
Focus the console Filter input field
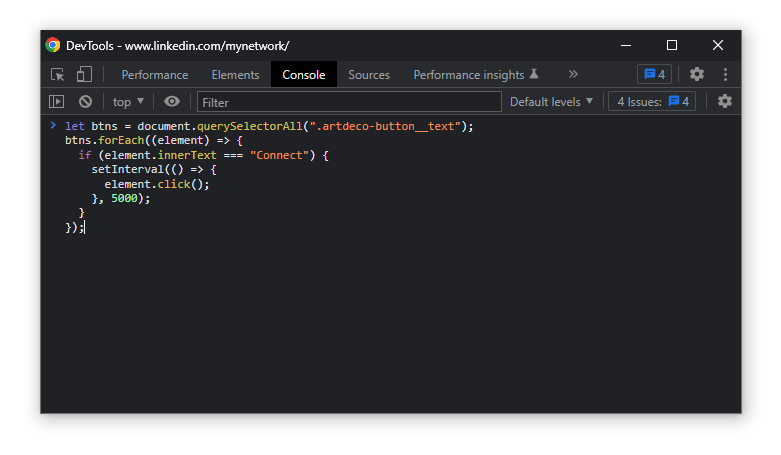(349, 102)
